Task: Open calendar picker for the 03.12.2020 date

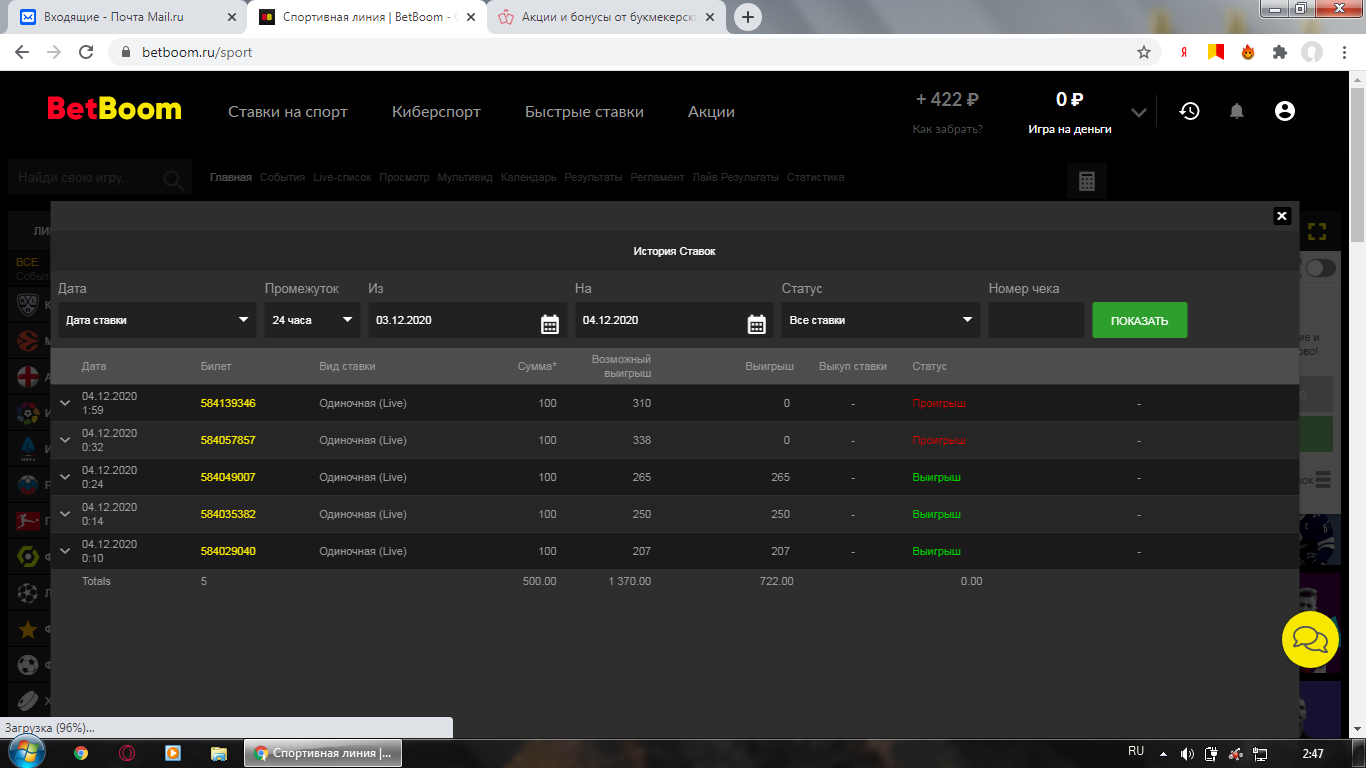Action: 549,322
